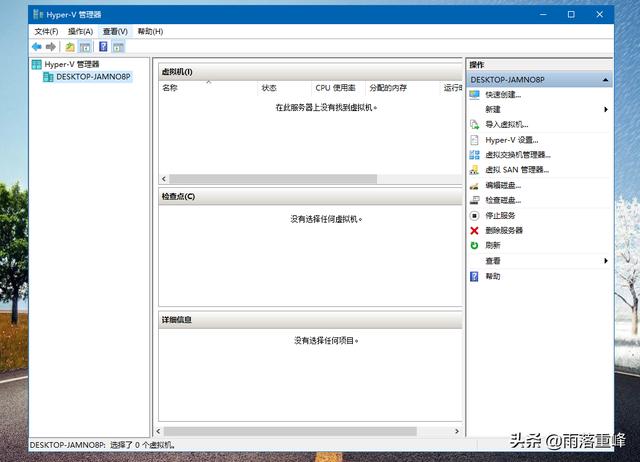640x462 pixels.
Task: Open the 操作(A) menu
Action: click(80, 31)
